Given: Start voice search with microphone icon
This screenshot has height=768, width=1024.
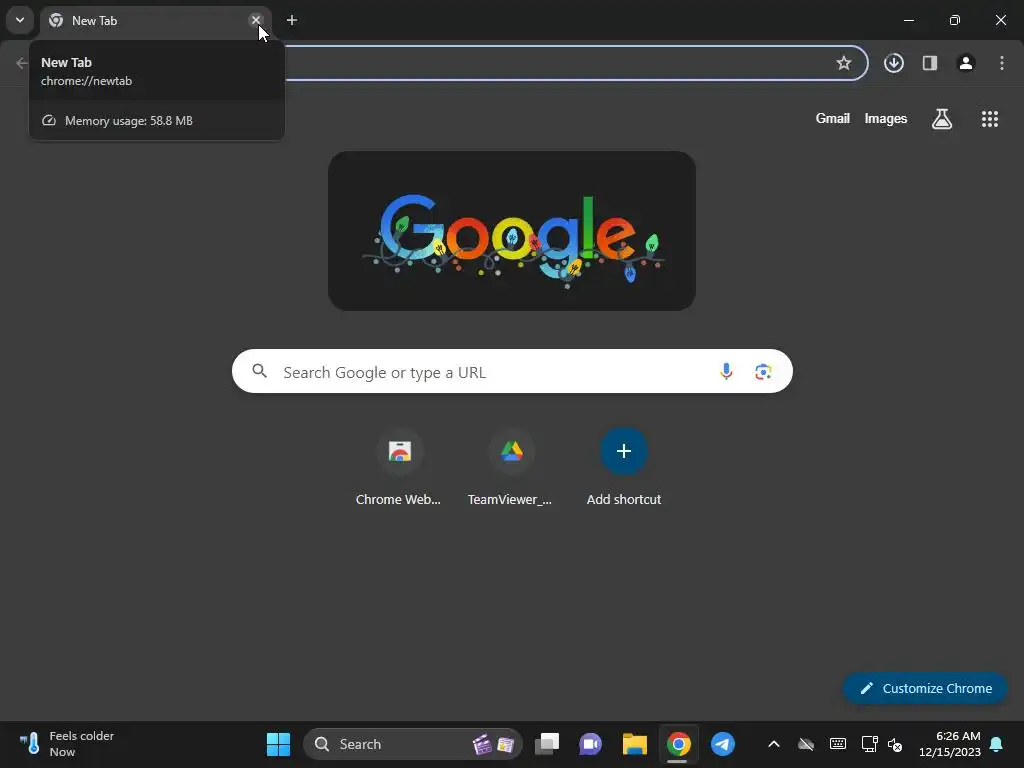Looking at the screenshot, I should (726, 372).
